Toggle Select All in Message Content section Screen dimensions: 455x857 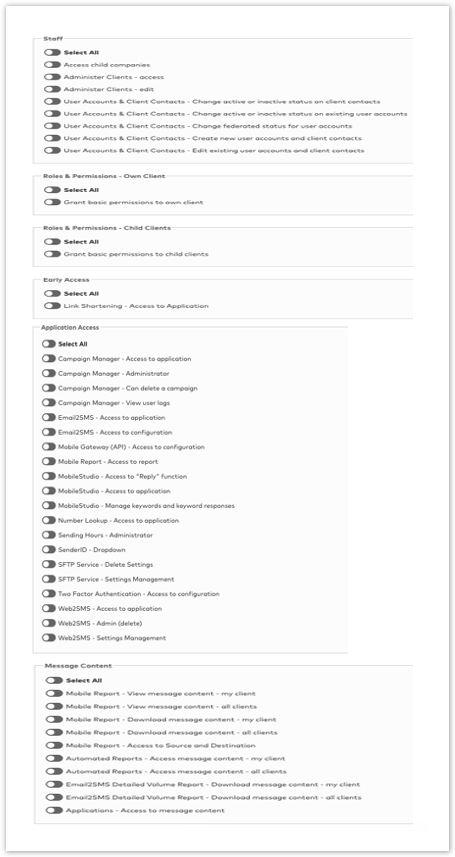(55, 680)
